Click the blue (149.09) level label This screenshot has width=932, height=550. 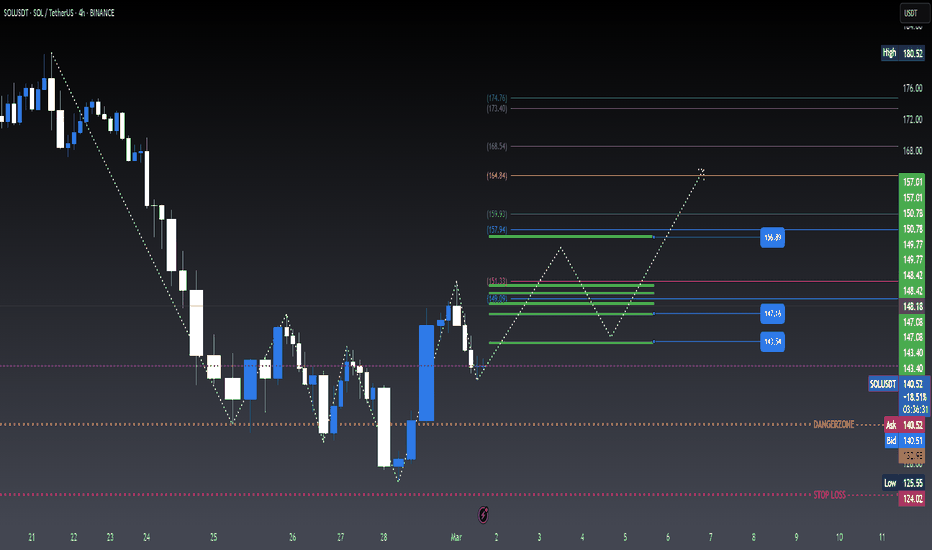(x=497, y=298)
